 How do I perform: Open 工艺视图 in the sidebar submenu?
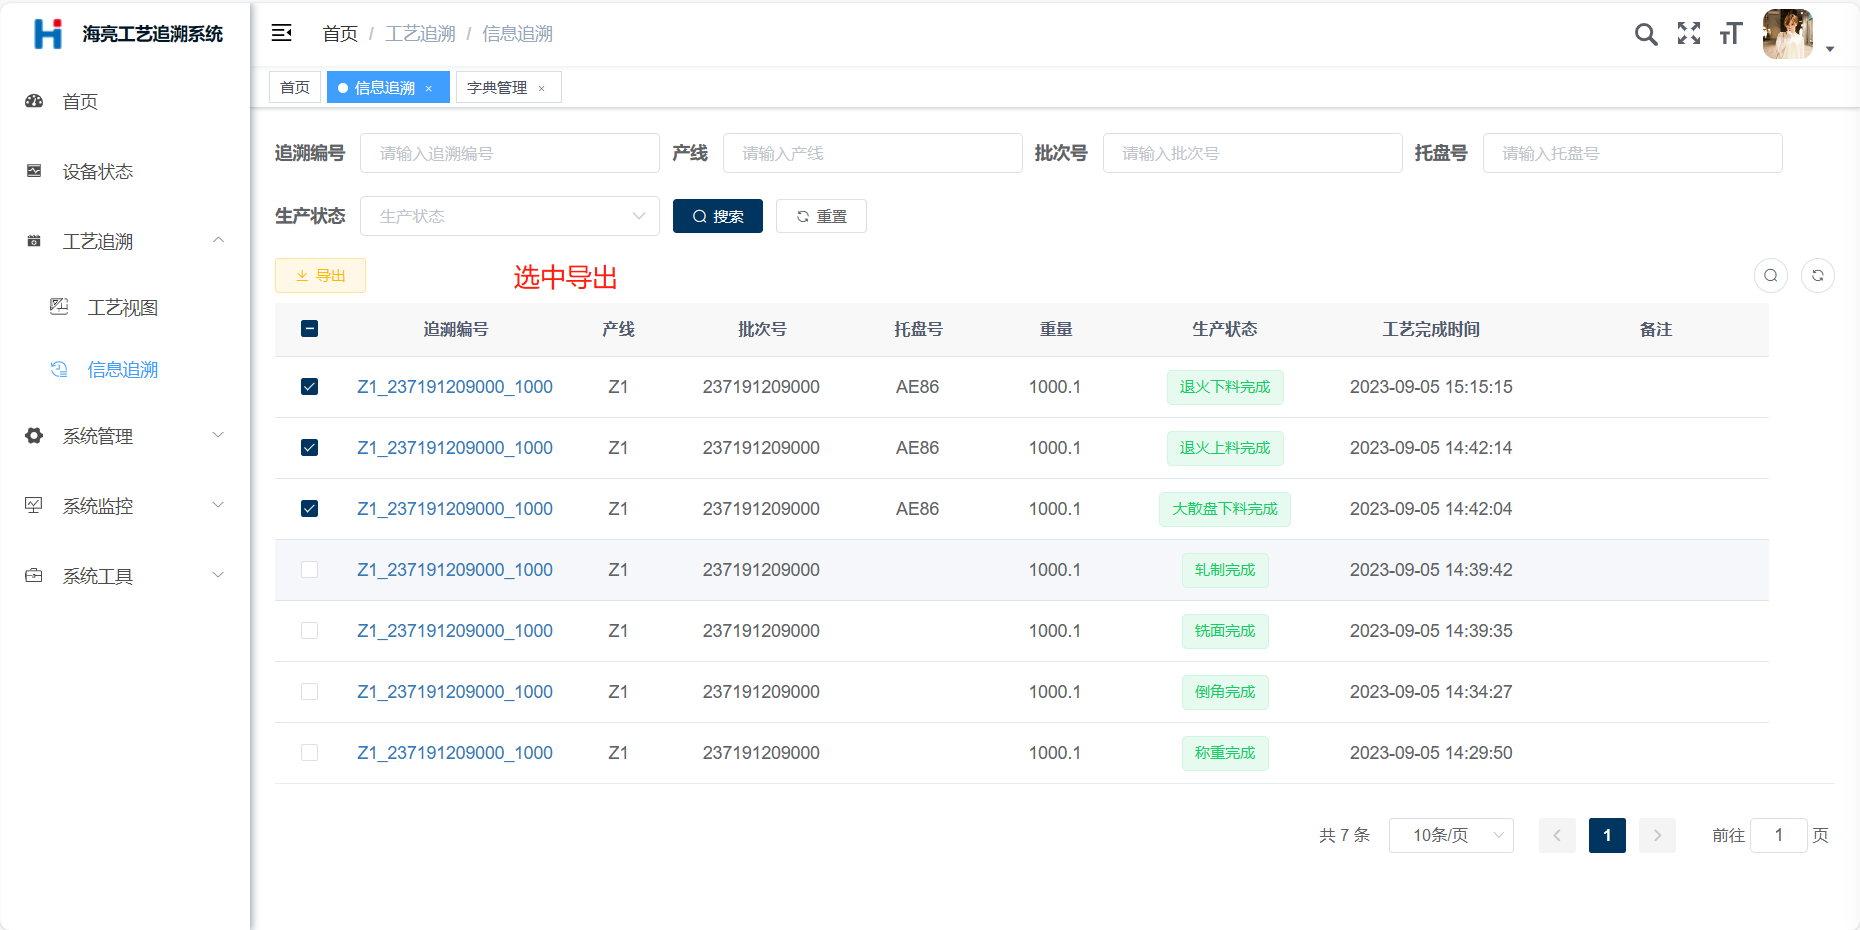[x=125, y=307]
